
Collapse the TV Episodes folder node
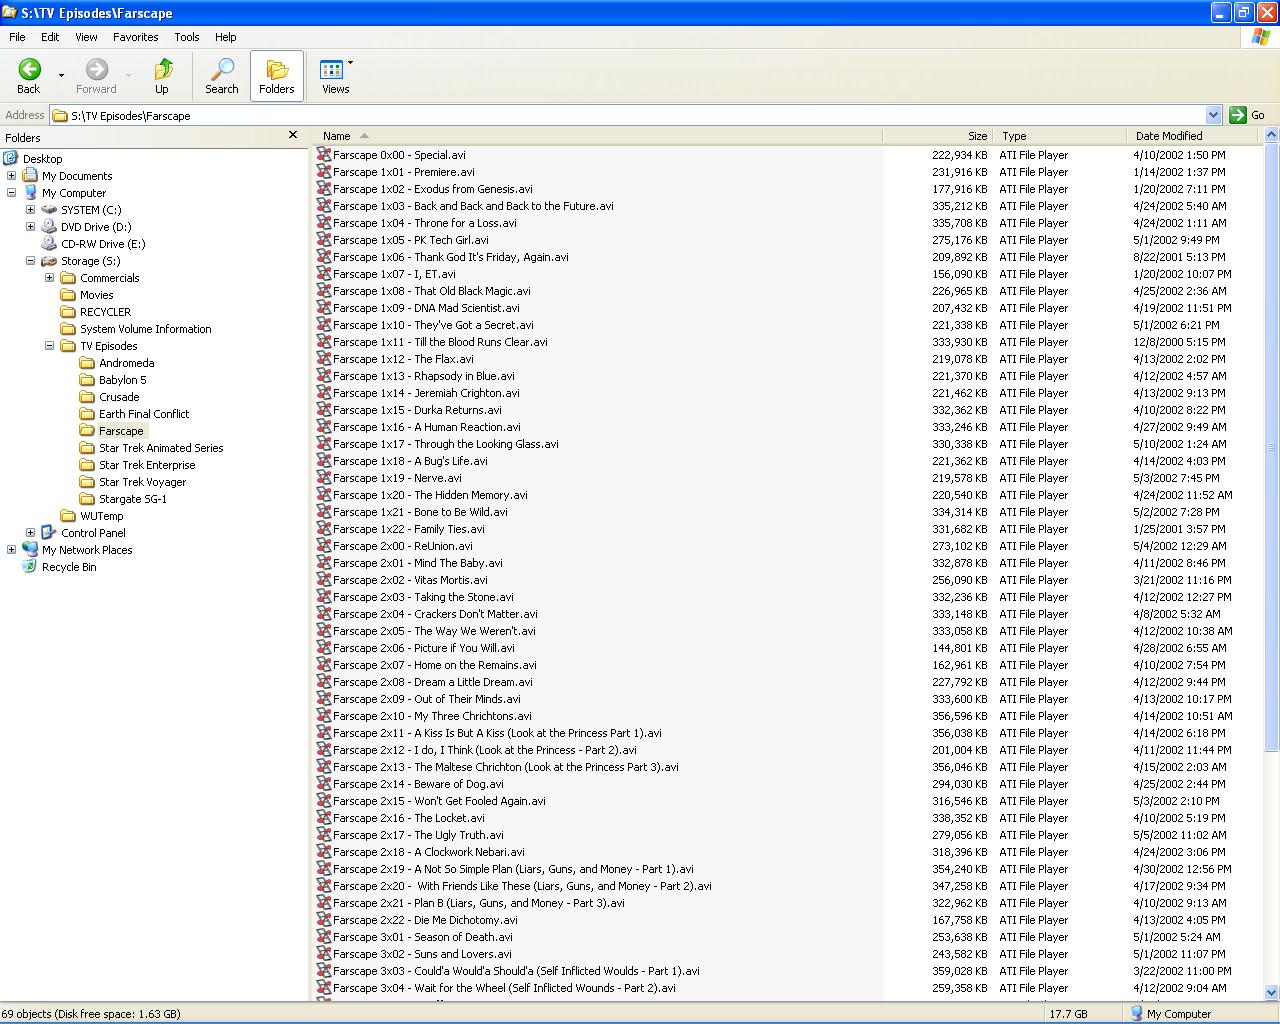click(49, 346)
